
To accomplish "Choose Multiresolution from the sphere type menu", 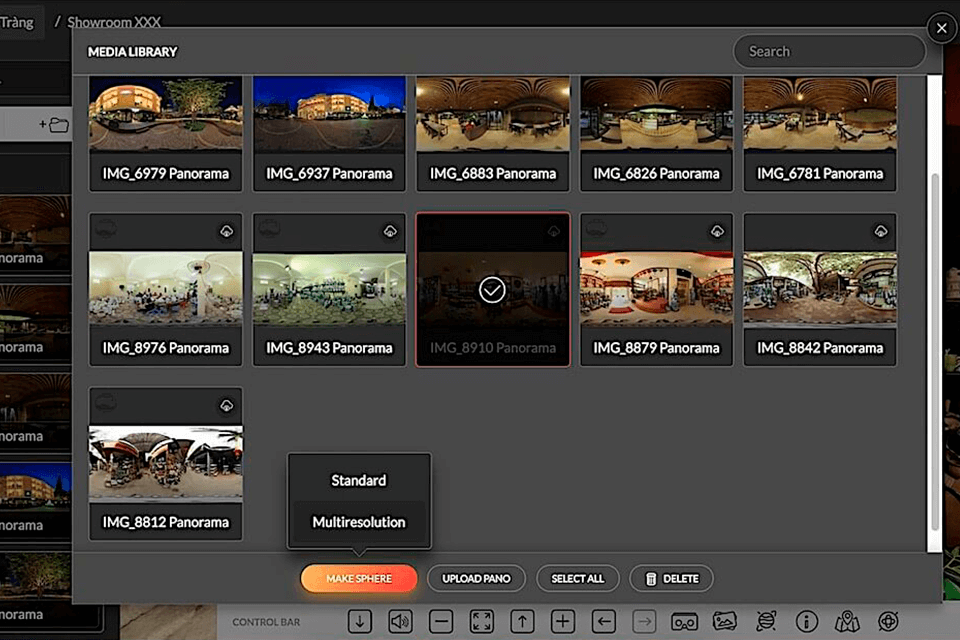I will point(359,522).
